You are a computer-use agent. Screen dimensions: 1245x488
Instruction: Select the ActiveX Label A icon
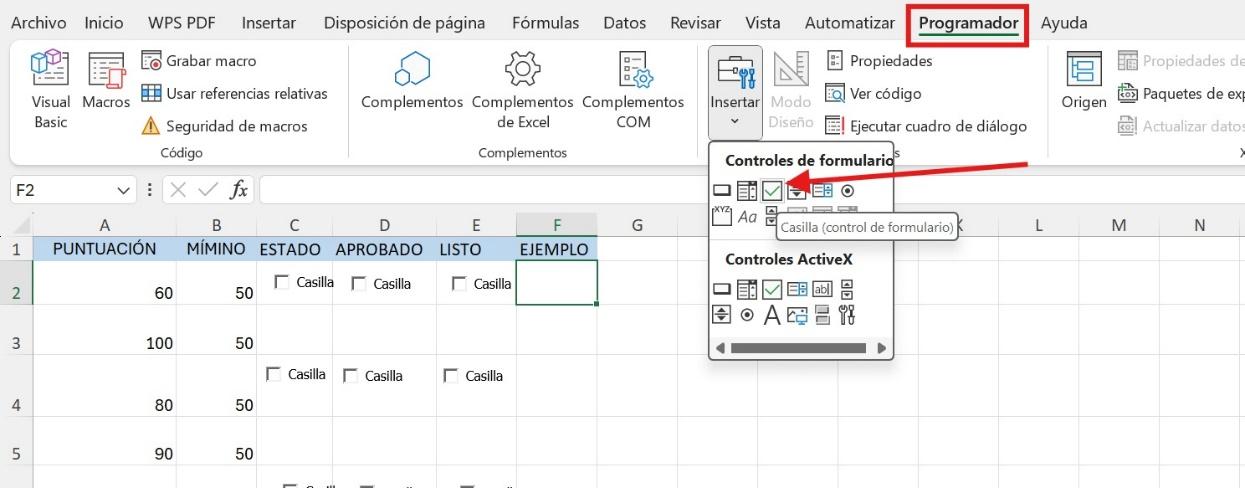(x=772, y=316)
